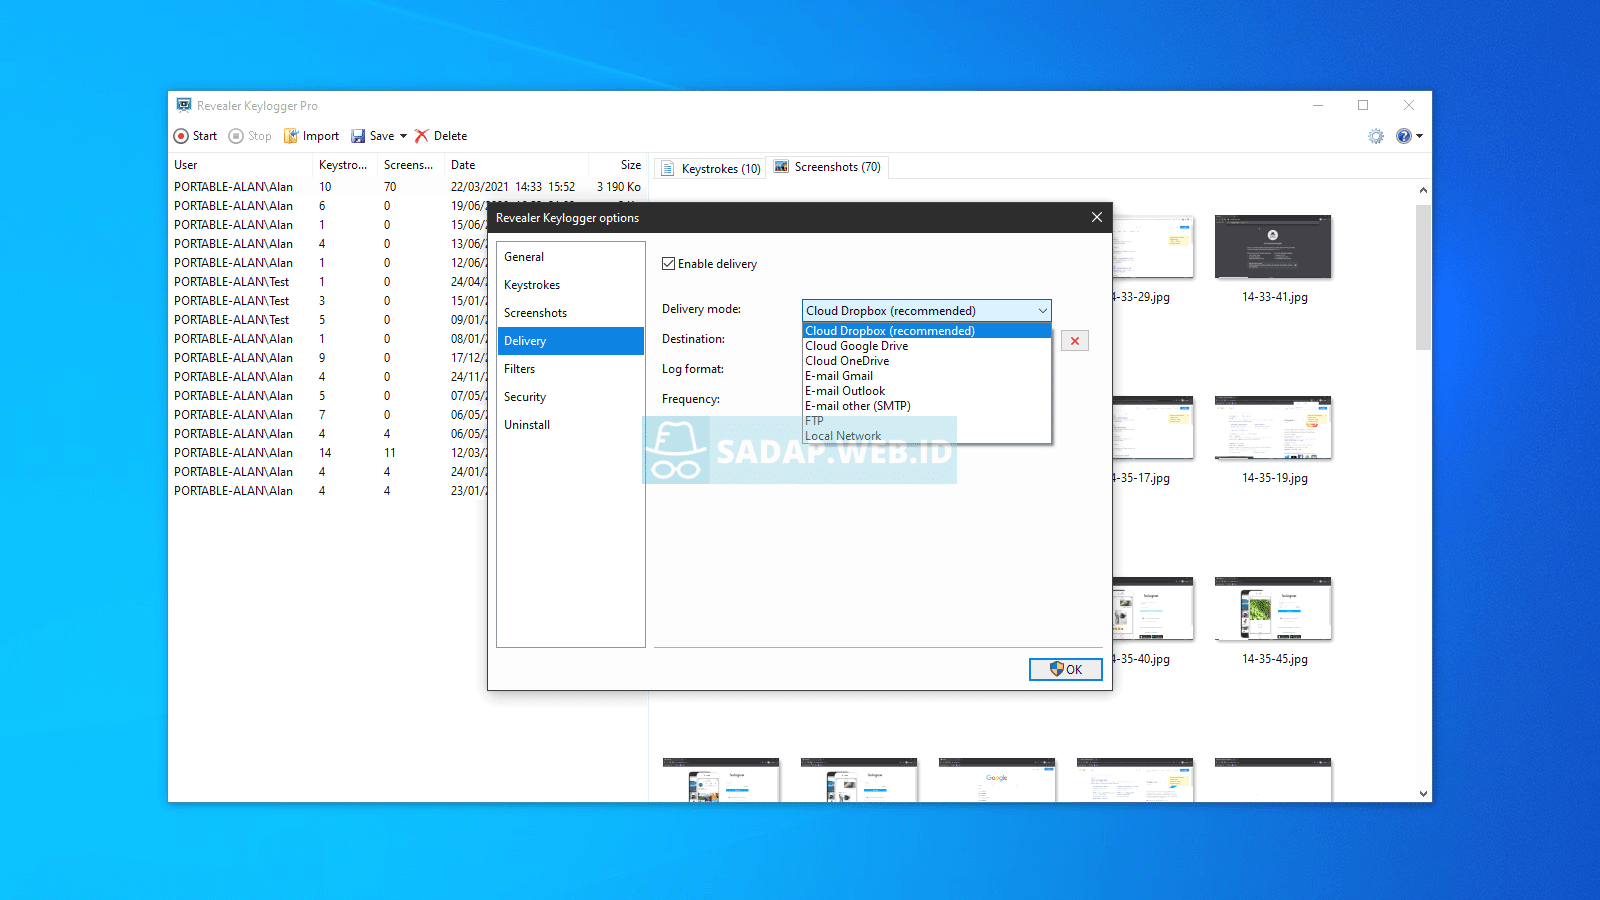Viewport: 1600px width, 900px height.
Task: Open the Filters options category
Action: point(571,369)
